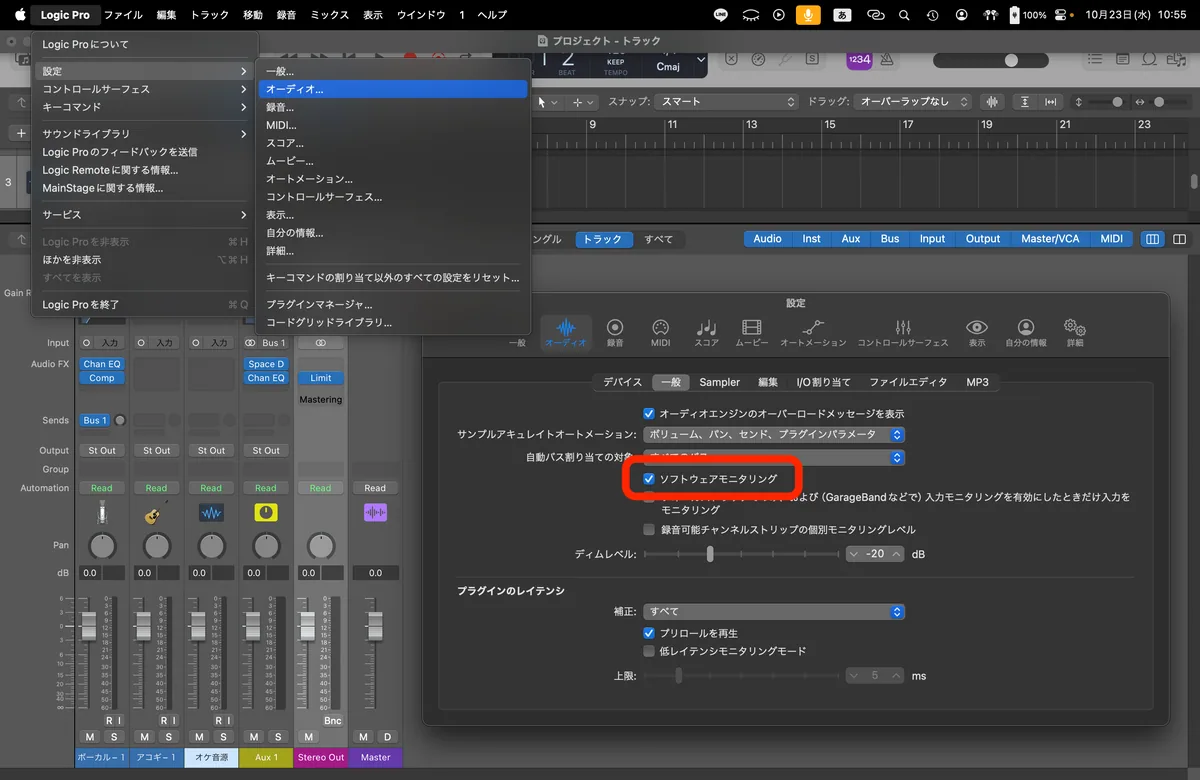
Task: Click the microphone icon on ボーカル-1 strip
Action: tap(101, 513)
